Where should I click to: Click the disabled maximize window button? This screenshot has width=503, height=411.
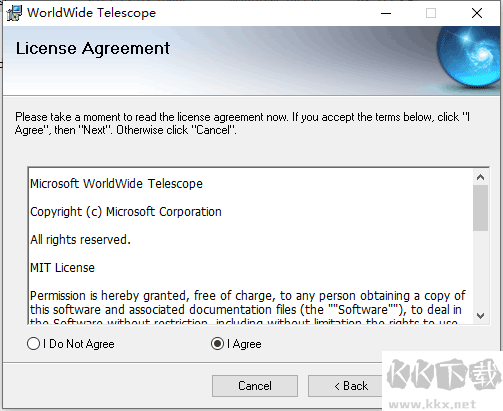[431, 13]
